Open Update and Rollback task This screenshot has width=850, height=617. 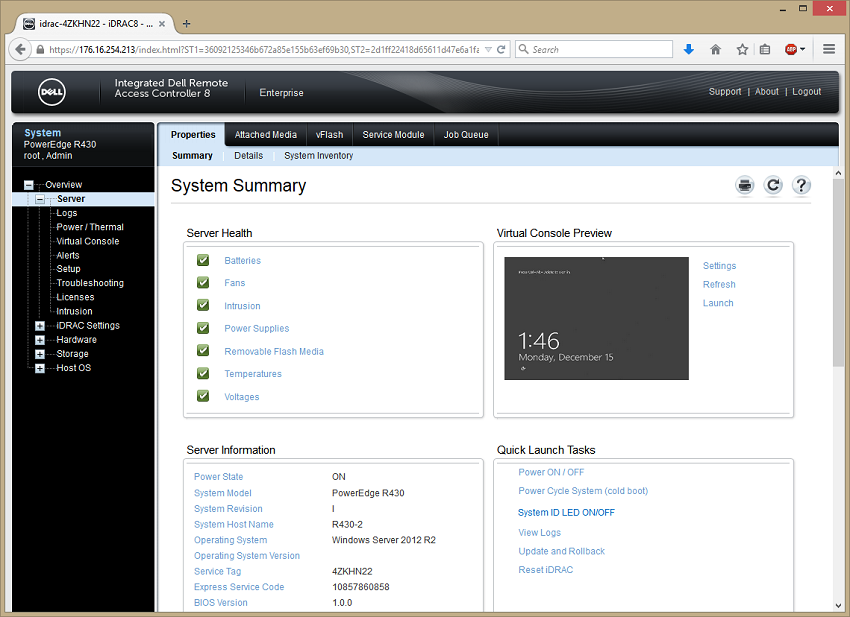pyautogui.click(x=562, y=551)
